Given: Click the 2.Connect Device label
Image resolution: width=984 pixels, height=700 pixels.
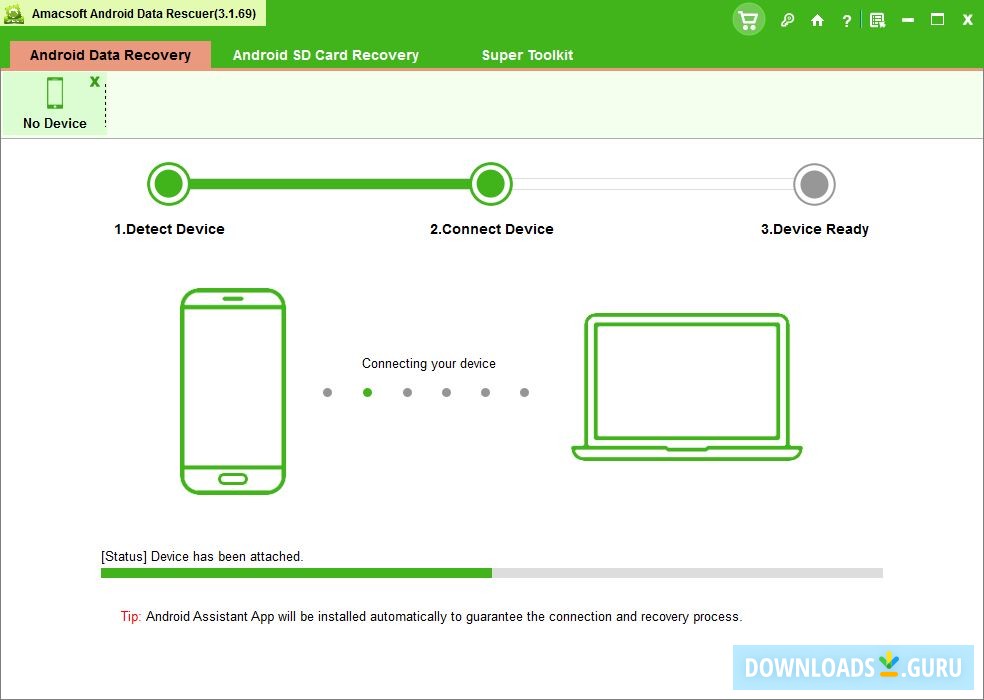Looking at the screenshot, I should (x=491, y=229).
